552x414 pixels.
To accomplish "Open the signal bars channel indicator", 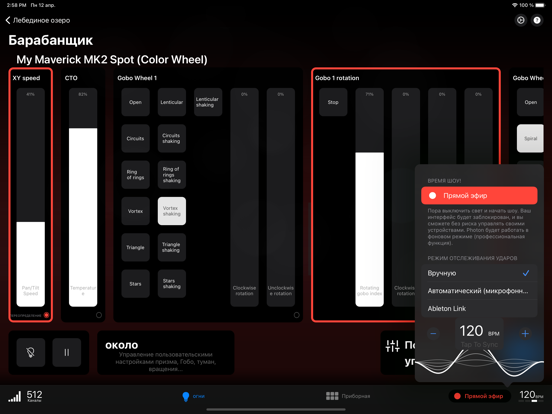I will tap(14, 396).
